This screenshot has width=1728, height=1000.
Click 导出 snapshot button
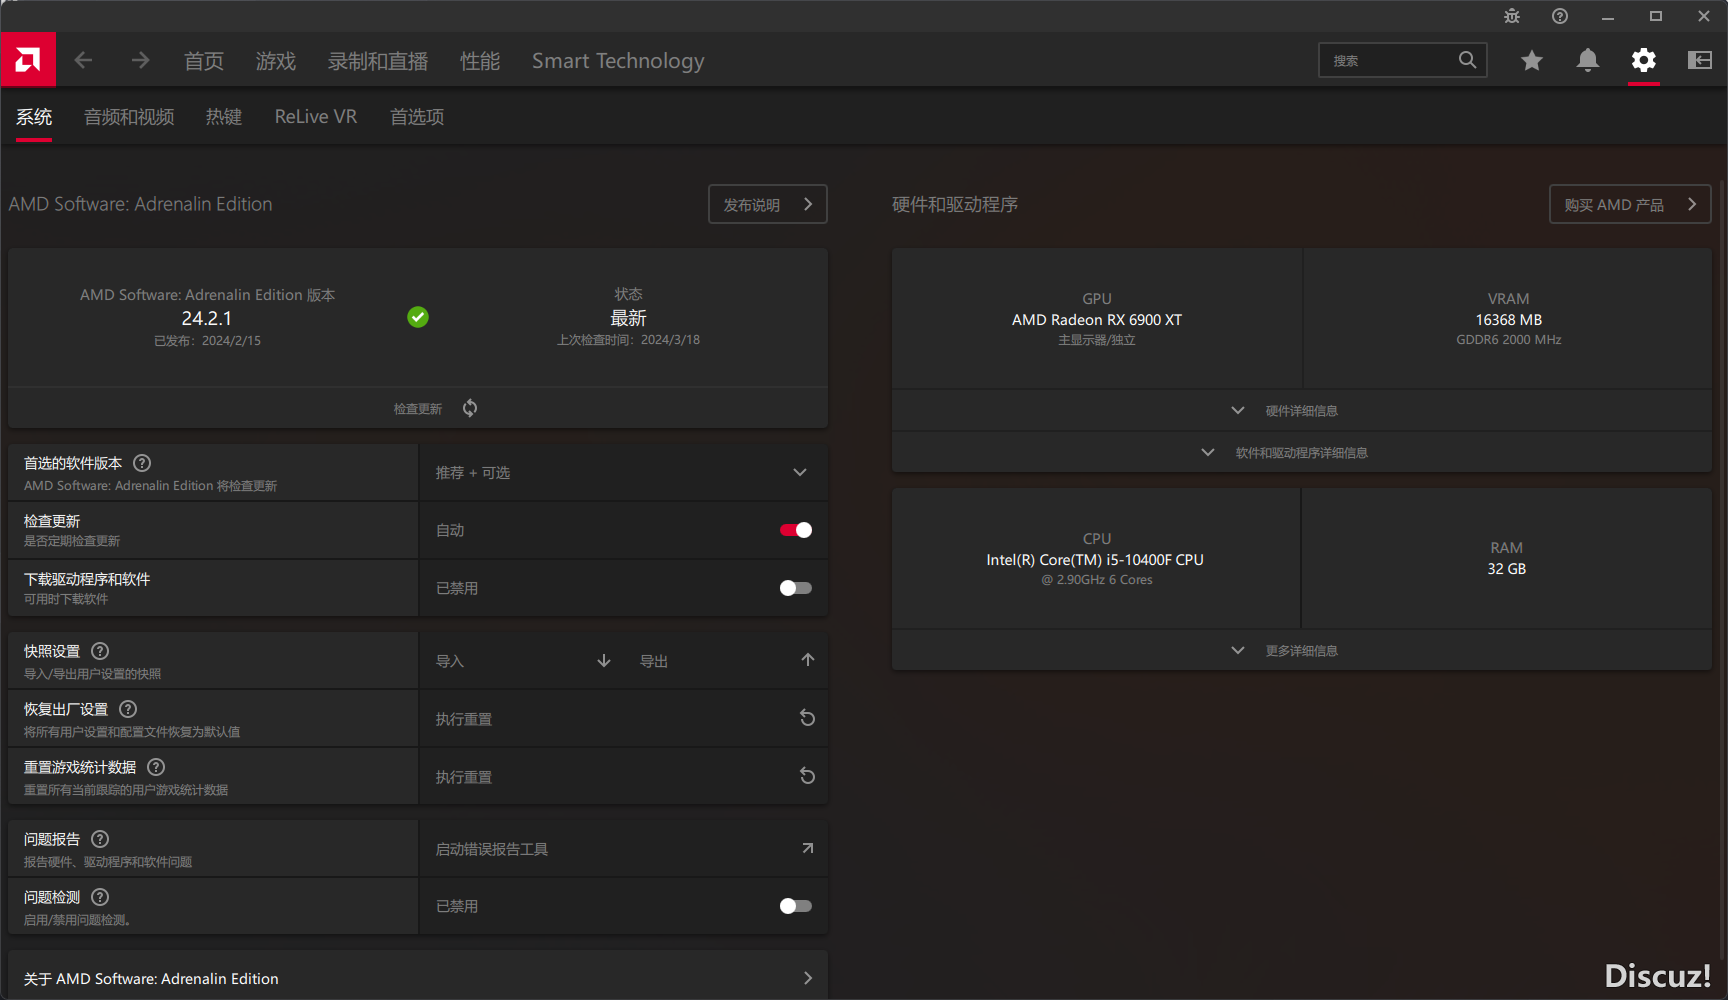(x=654, y=661)
